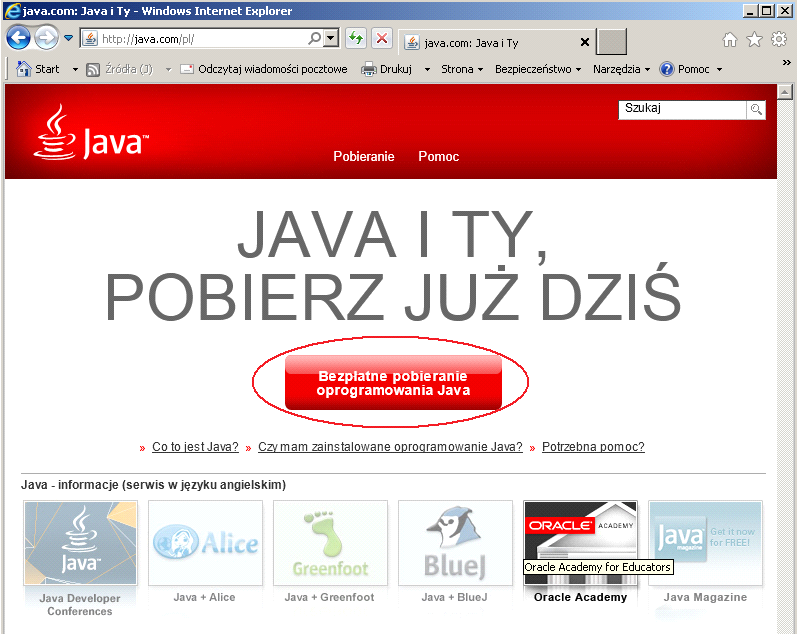Screen dimensions: 797x634
Task: Click the Java Magazine caption link
Action: point(706,597)
